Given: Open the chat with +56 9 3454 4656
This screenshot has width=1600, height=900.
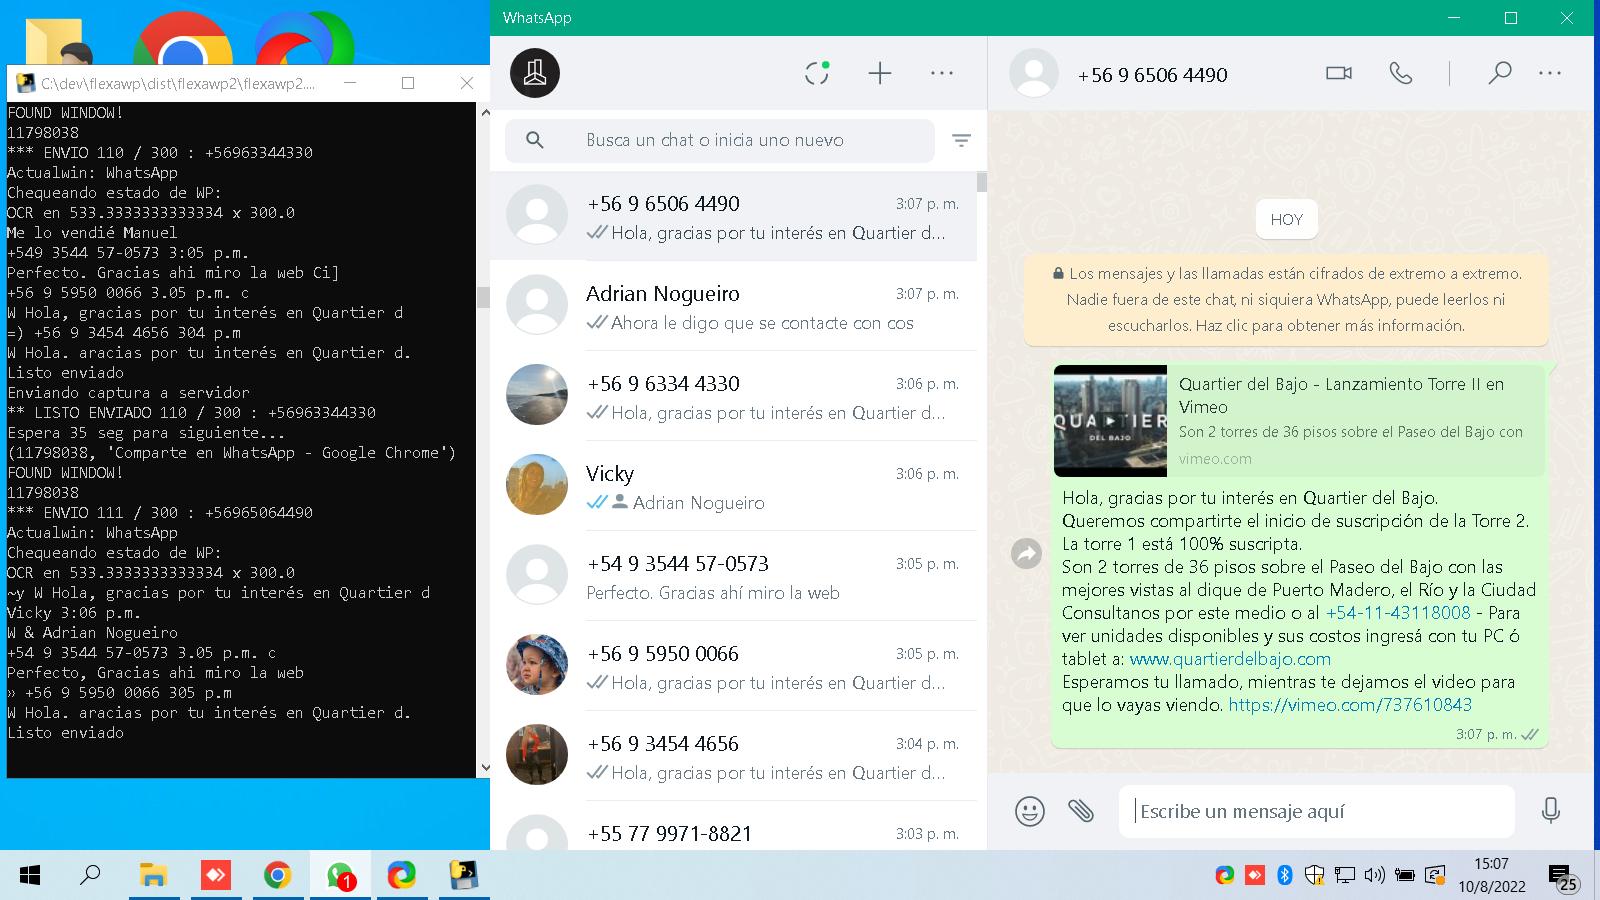Looking at the screenshot, I should pyautogui.click(x=733, y=757).
